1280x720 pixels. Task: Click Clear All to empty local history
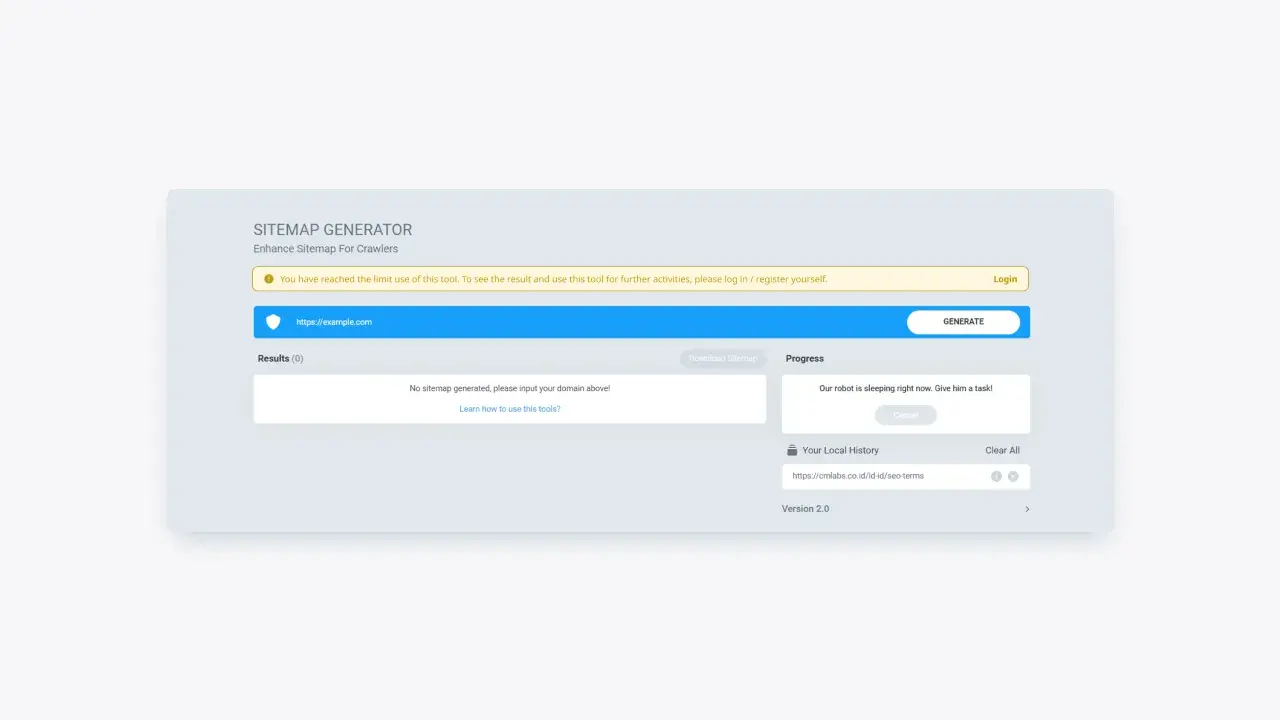tap(1002, 450)
